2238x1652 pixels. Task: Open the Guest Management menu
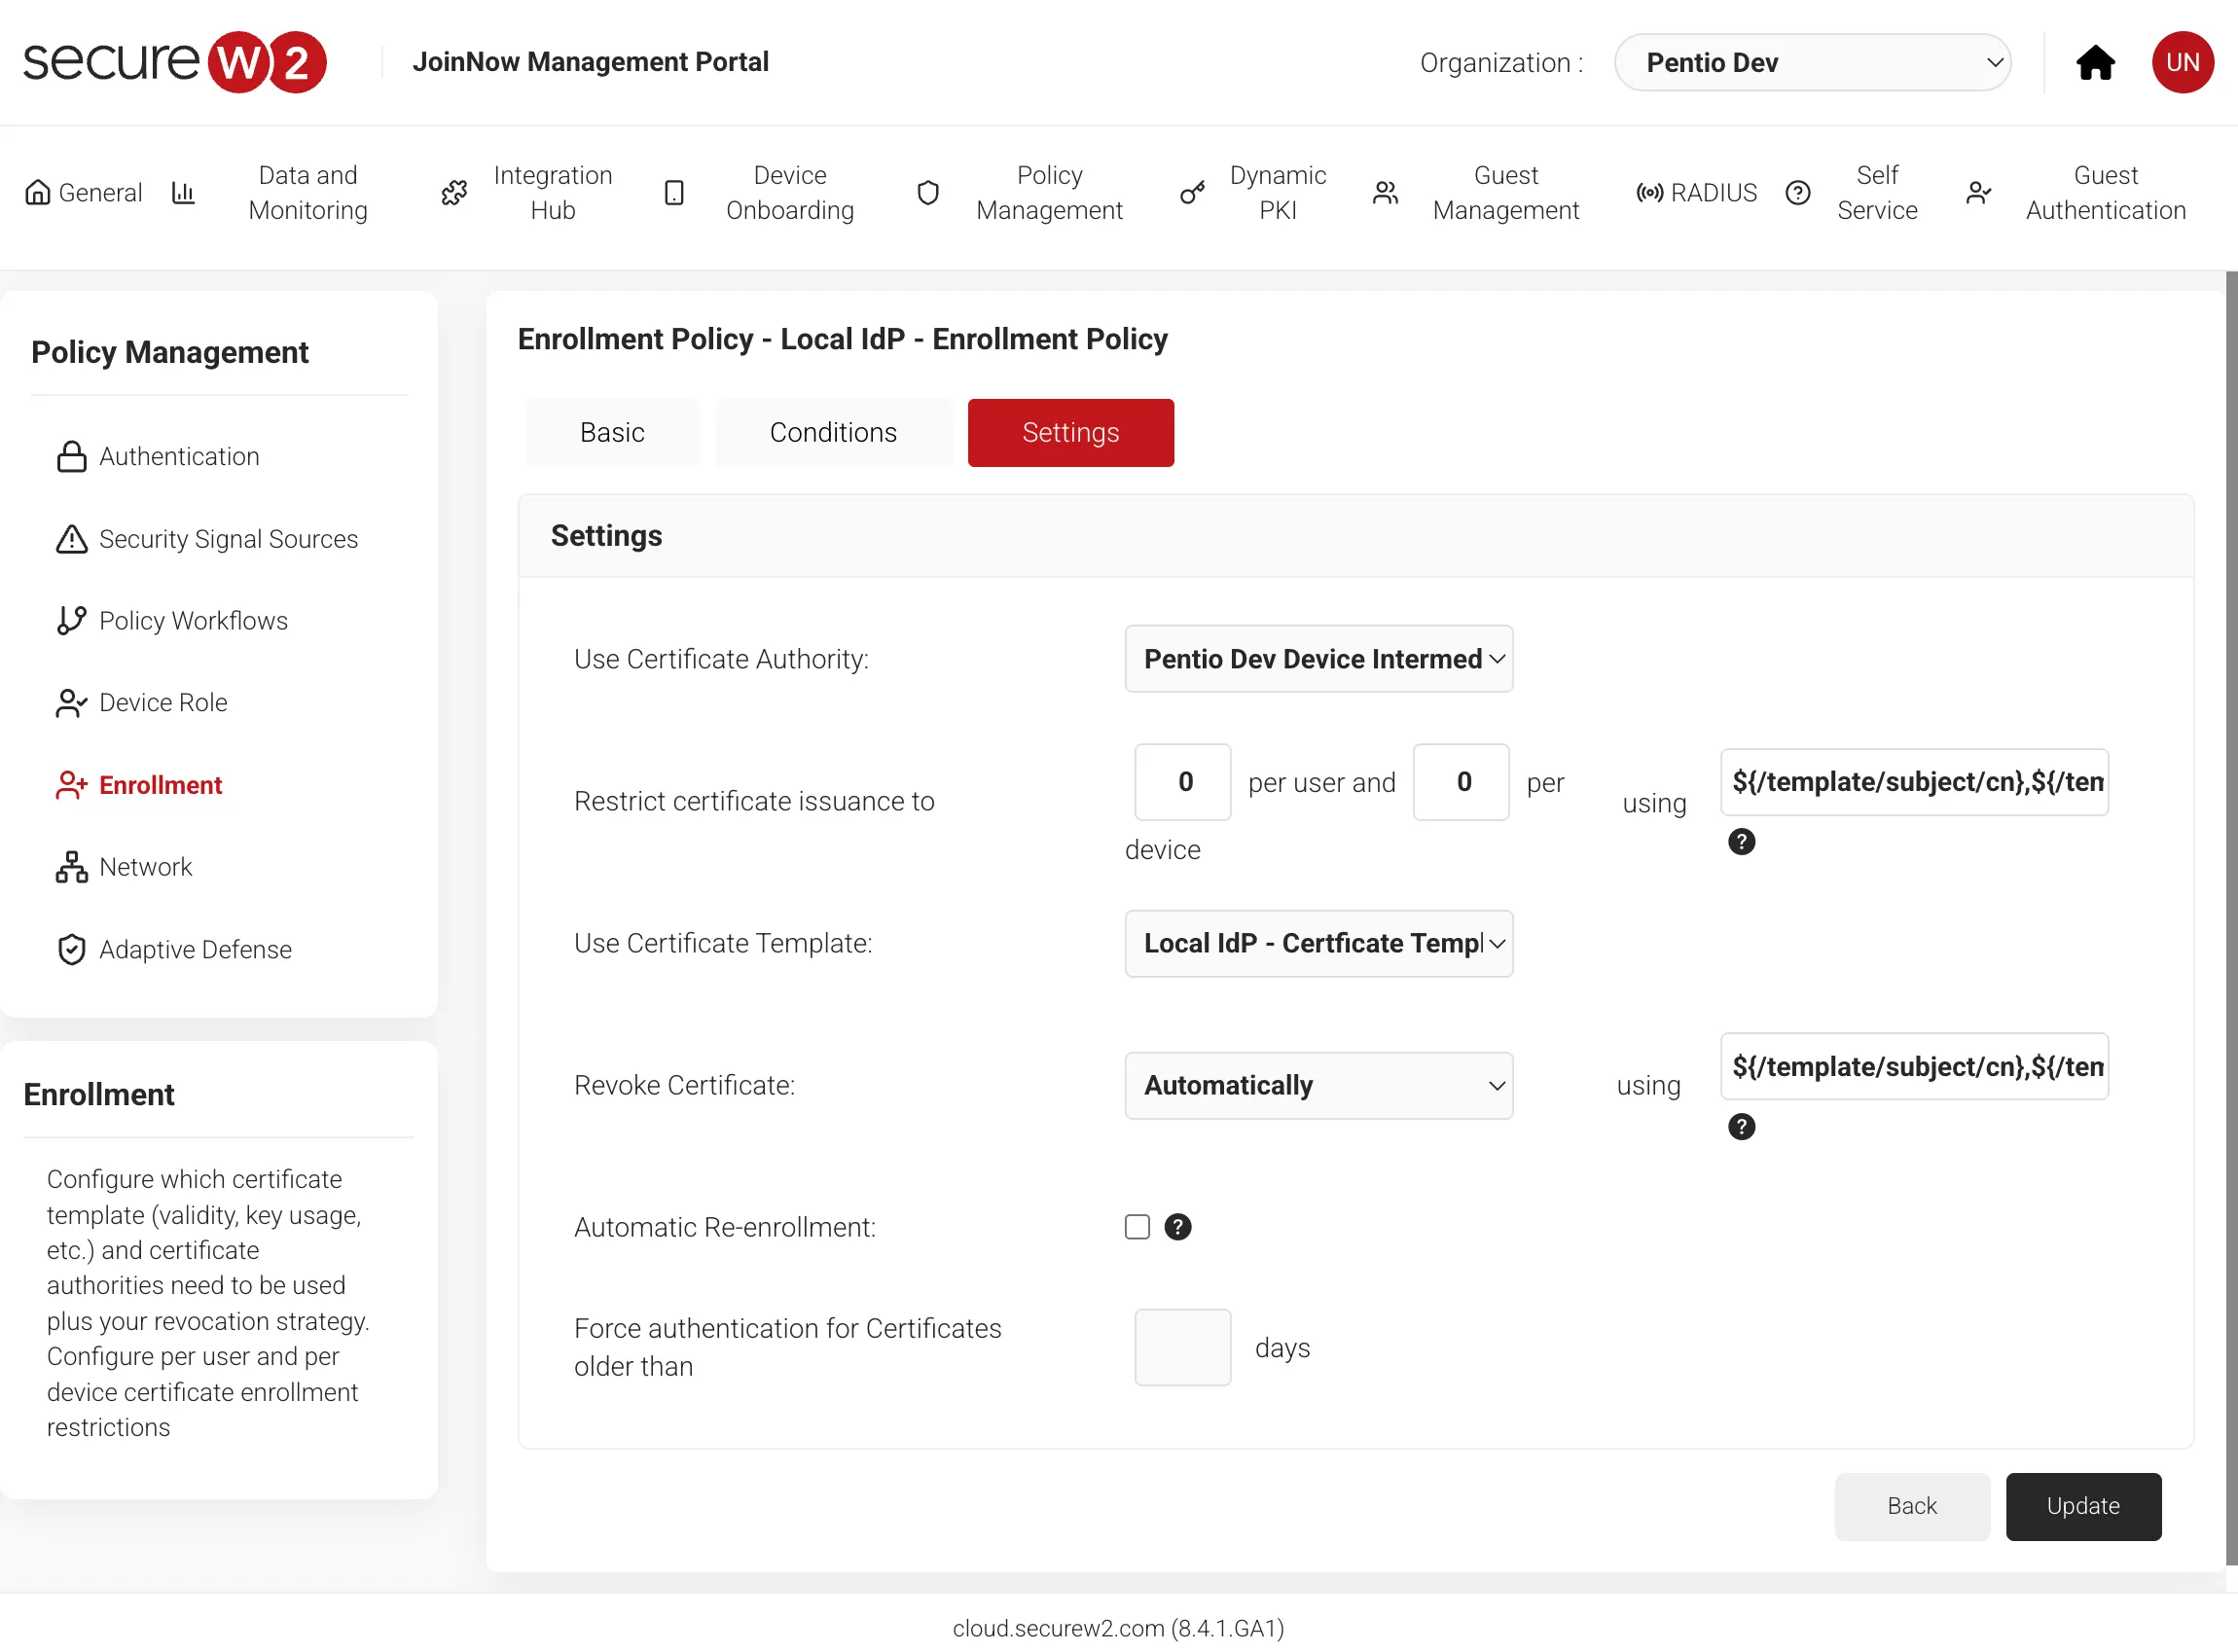(1505, 192)
